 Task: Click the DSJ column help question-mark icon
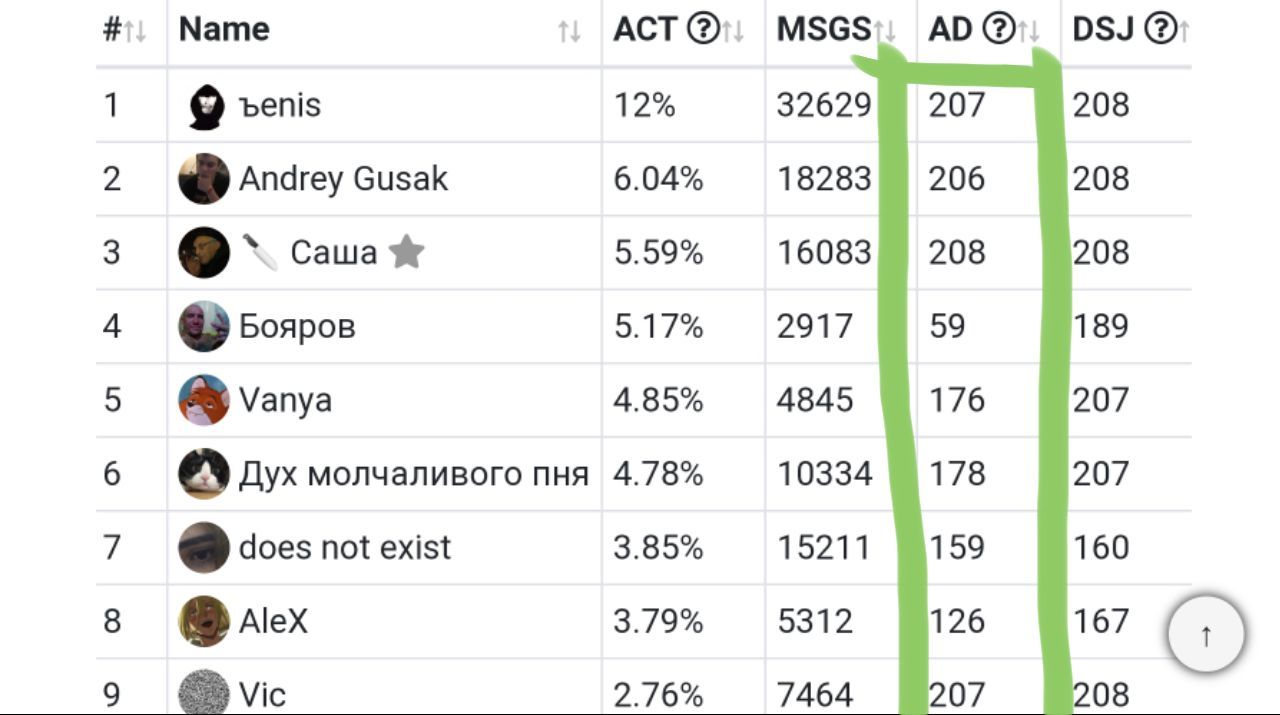coord(1160,29)
